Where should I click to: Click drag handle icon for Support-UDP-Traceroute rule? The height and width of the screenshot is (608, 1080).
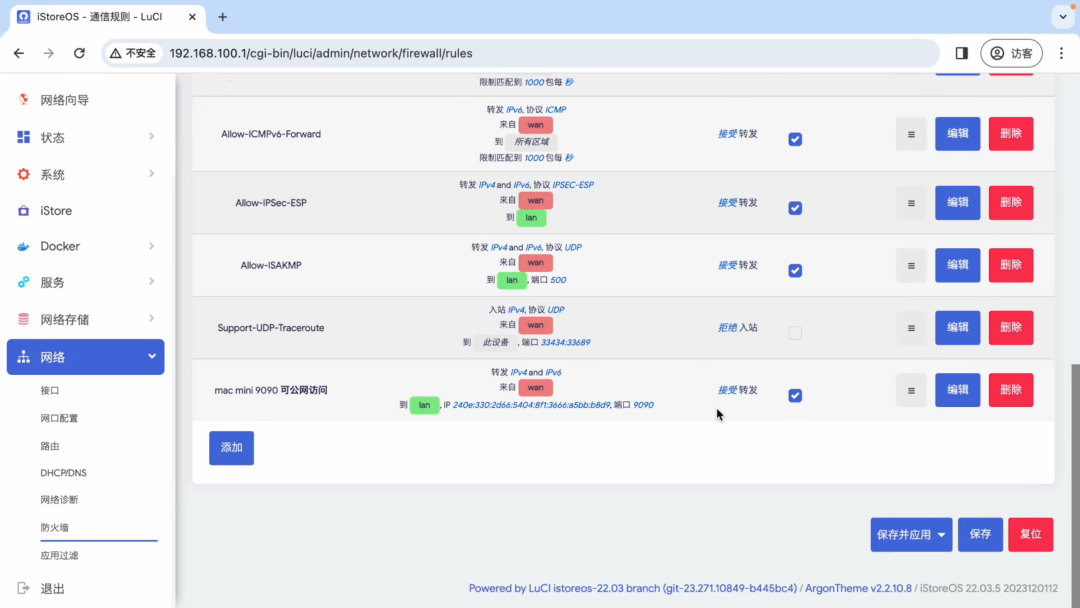point(910,328)
